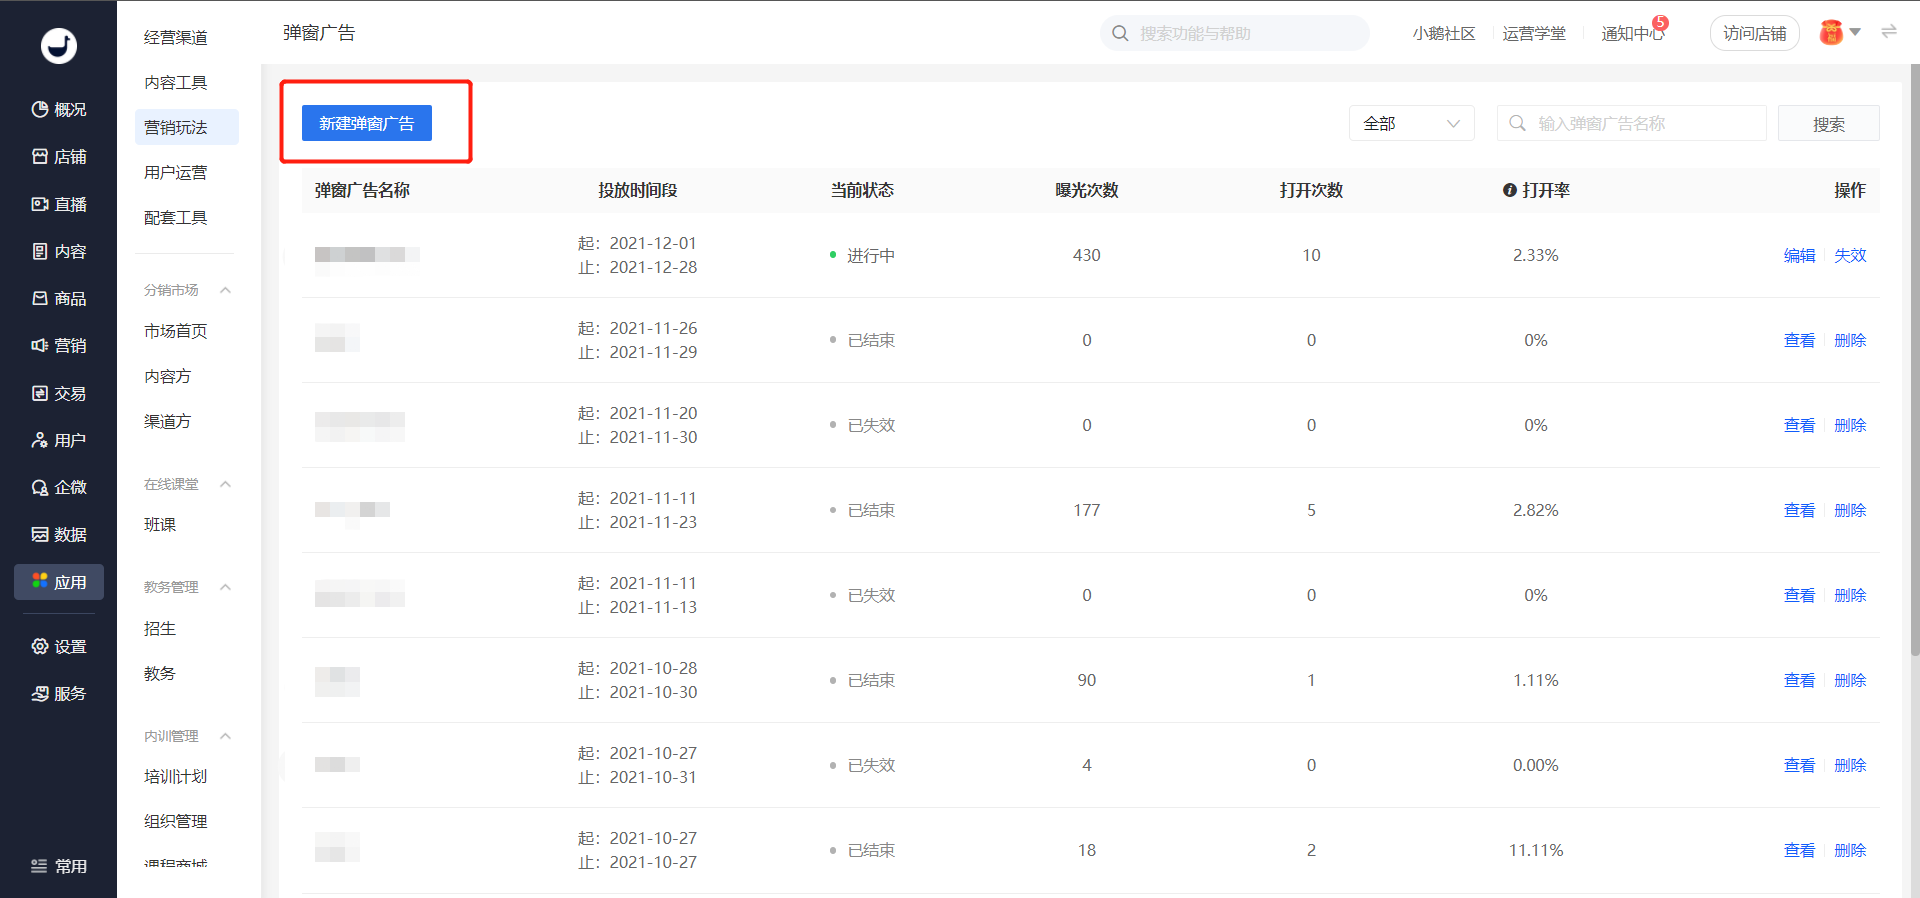Image resolution: width=1920 pixels, height=898 pixels.
Task: Click the account avatar icon at top right
Action: (x=1831, y=33)
